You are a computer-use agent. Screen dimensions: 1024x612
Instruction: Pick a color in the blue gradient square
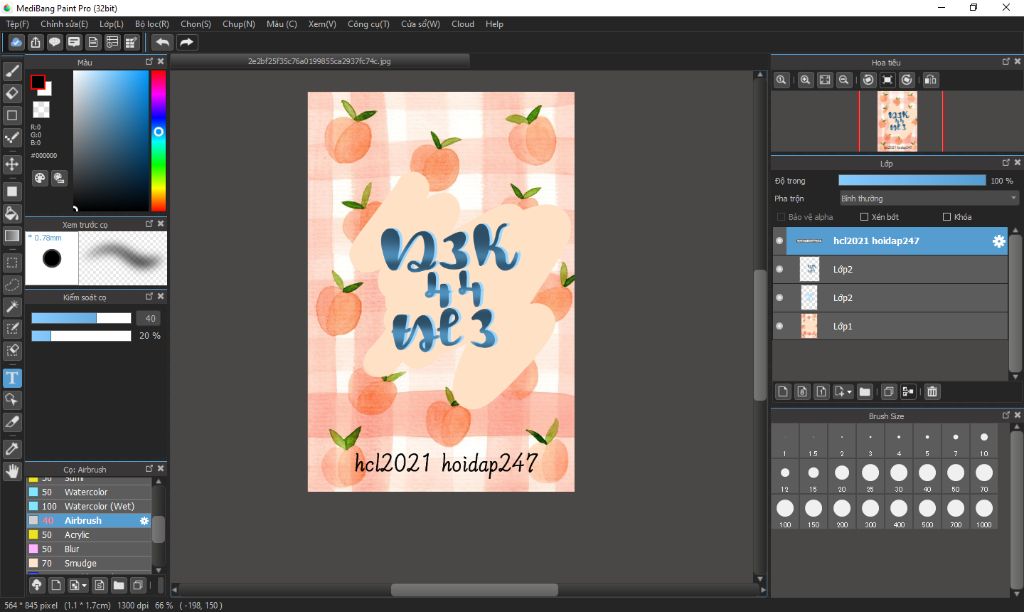tap(110, 140)
